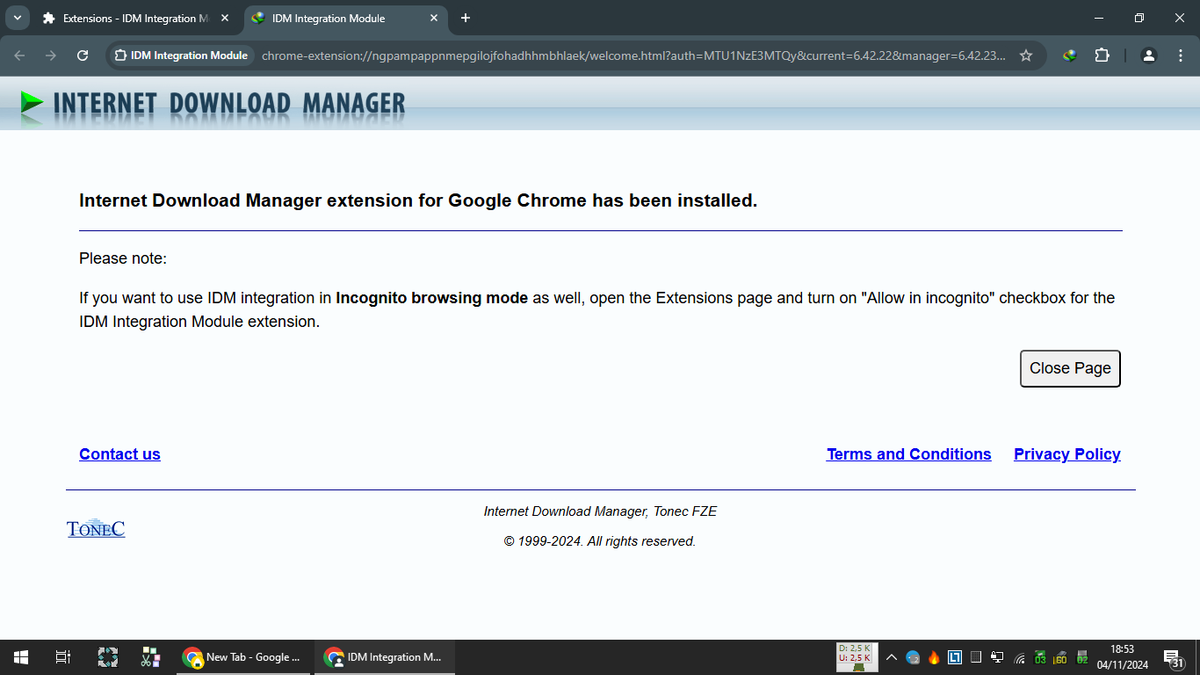Open the Chrome extensions puzzle menu
Screen dimensions: 1200x675
(x=1103, y=55)
